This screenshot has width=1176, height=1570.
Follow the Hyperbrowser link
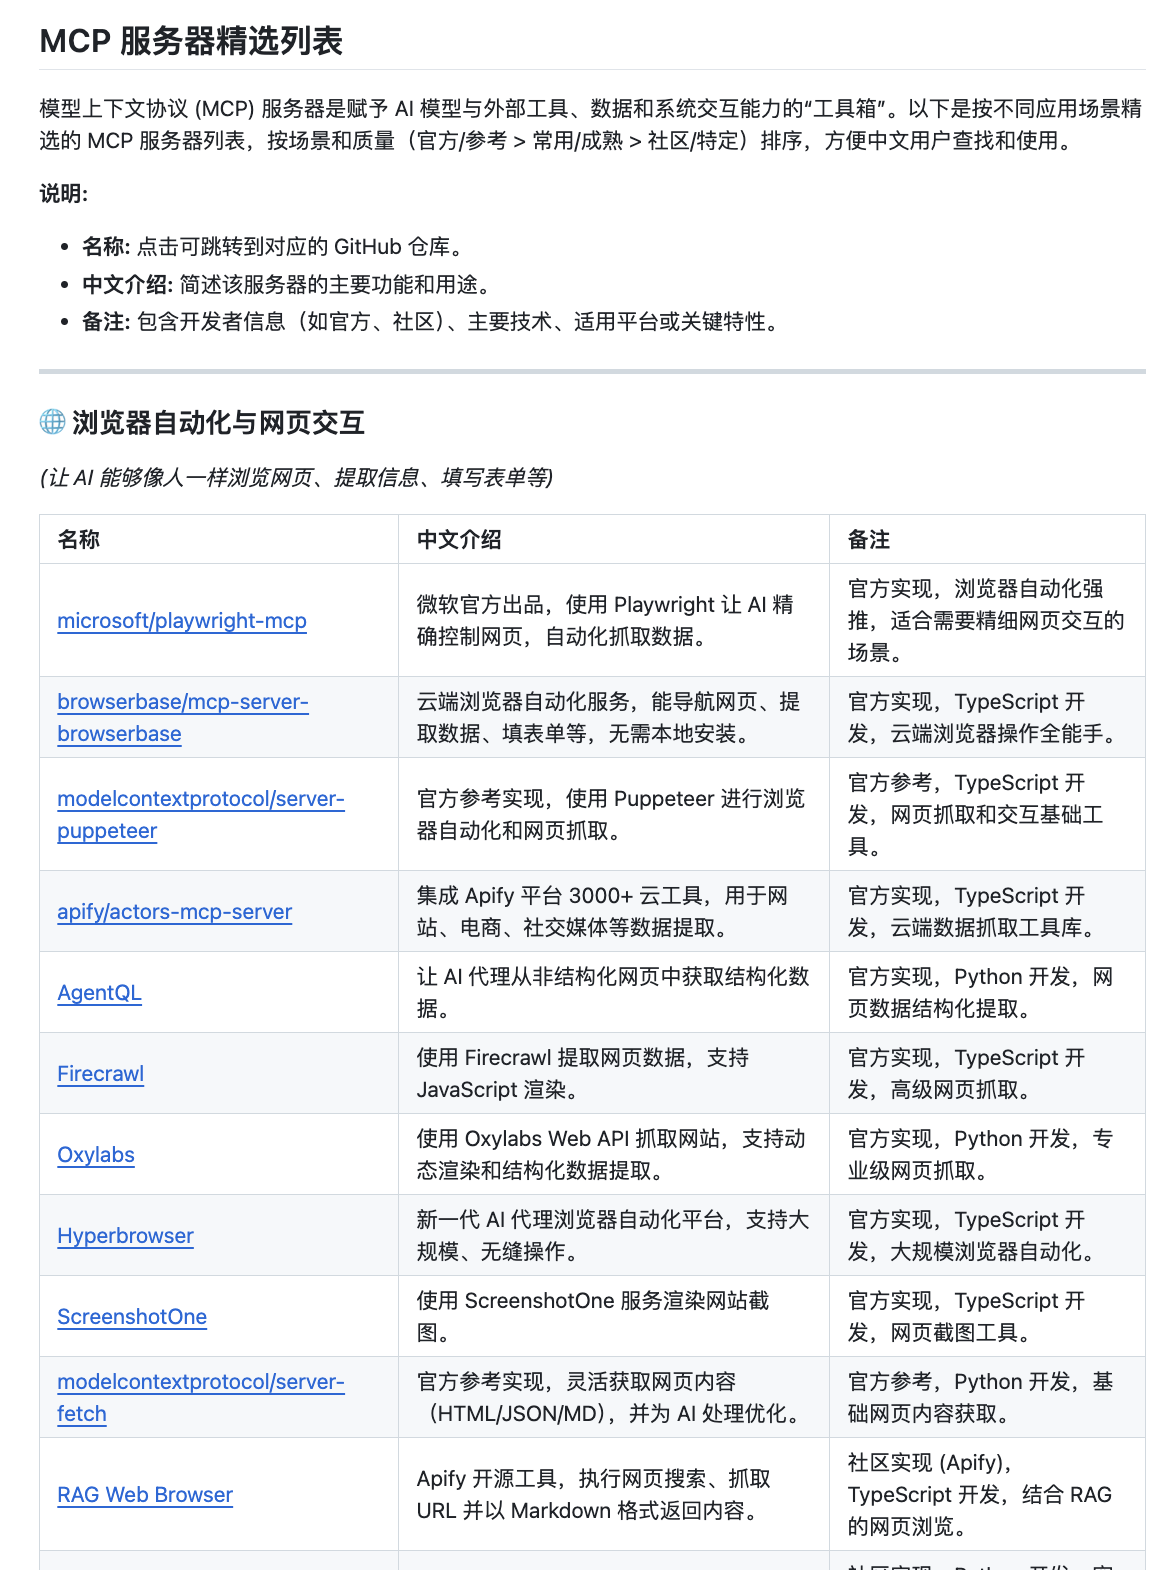click(126, 1236)
